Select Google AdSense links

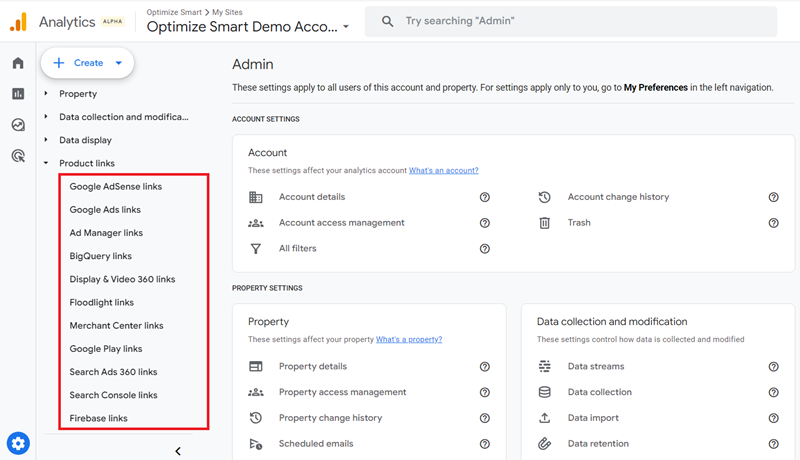click(x=116, y=187)
